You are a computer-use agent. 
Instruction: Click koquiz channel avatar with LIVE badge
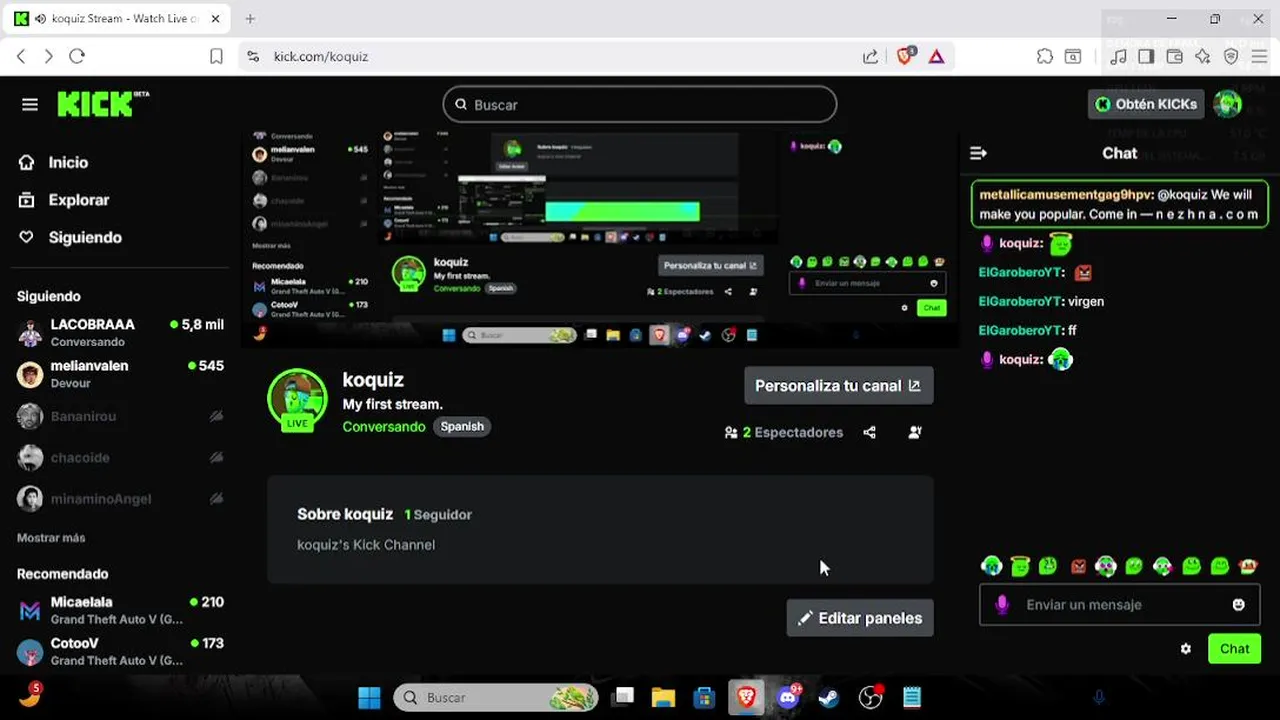pyautogui.click(x=297, y=400)
